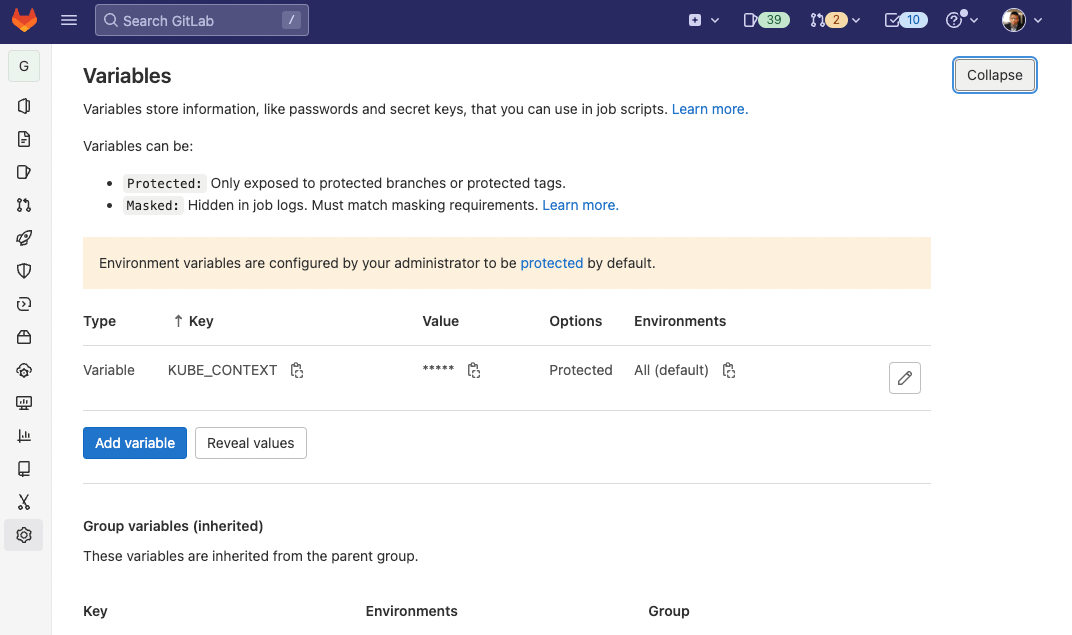Copy the All (default) environment value
Screen dimensions: 1072x635
click(x=729, y=371)
